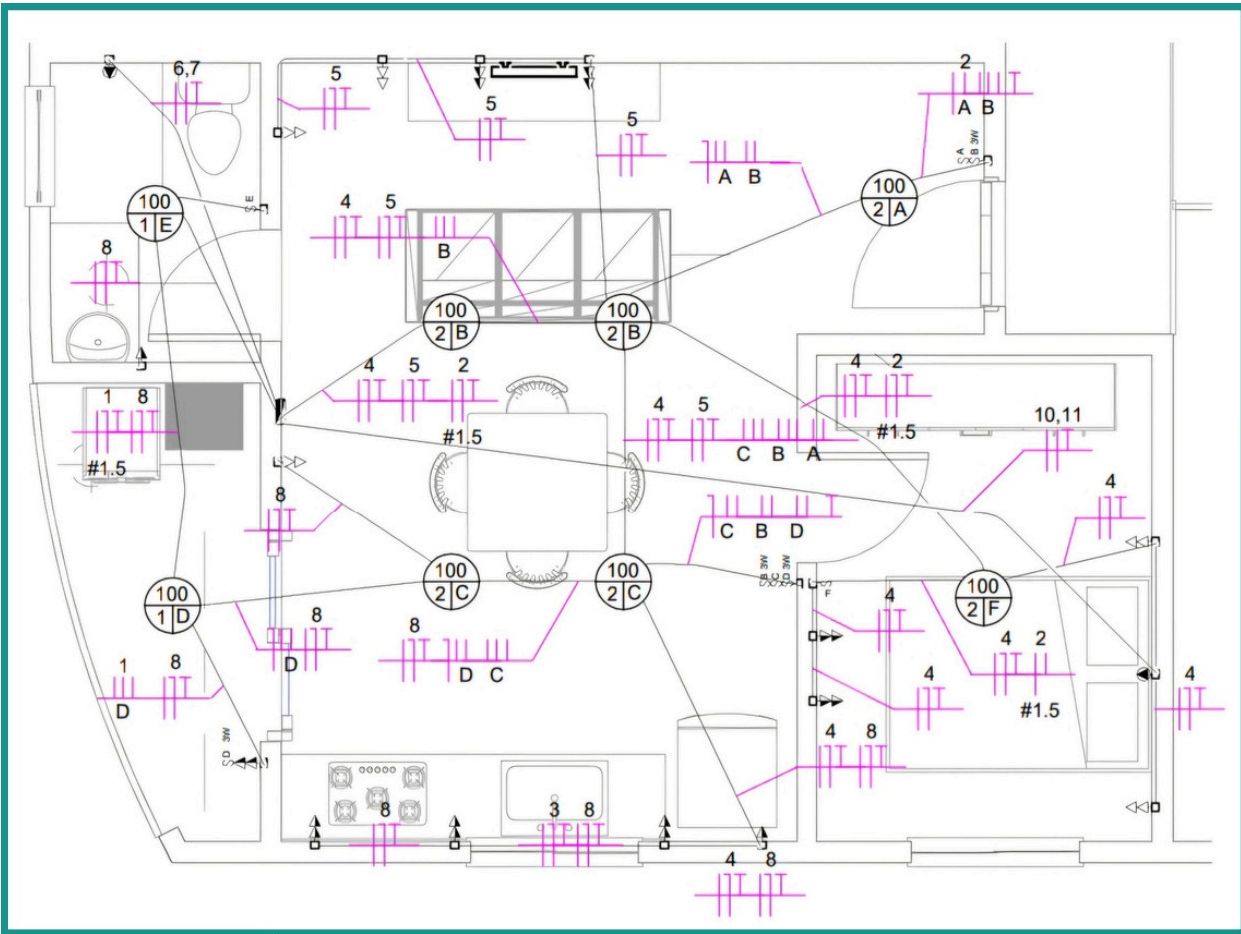Click the refrigerator outline in kitchen
This screenshot has height=934, width=1241.
(727, 772)
